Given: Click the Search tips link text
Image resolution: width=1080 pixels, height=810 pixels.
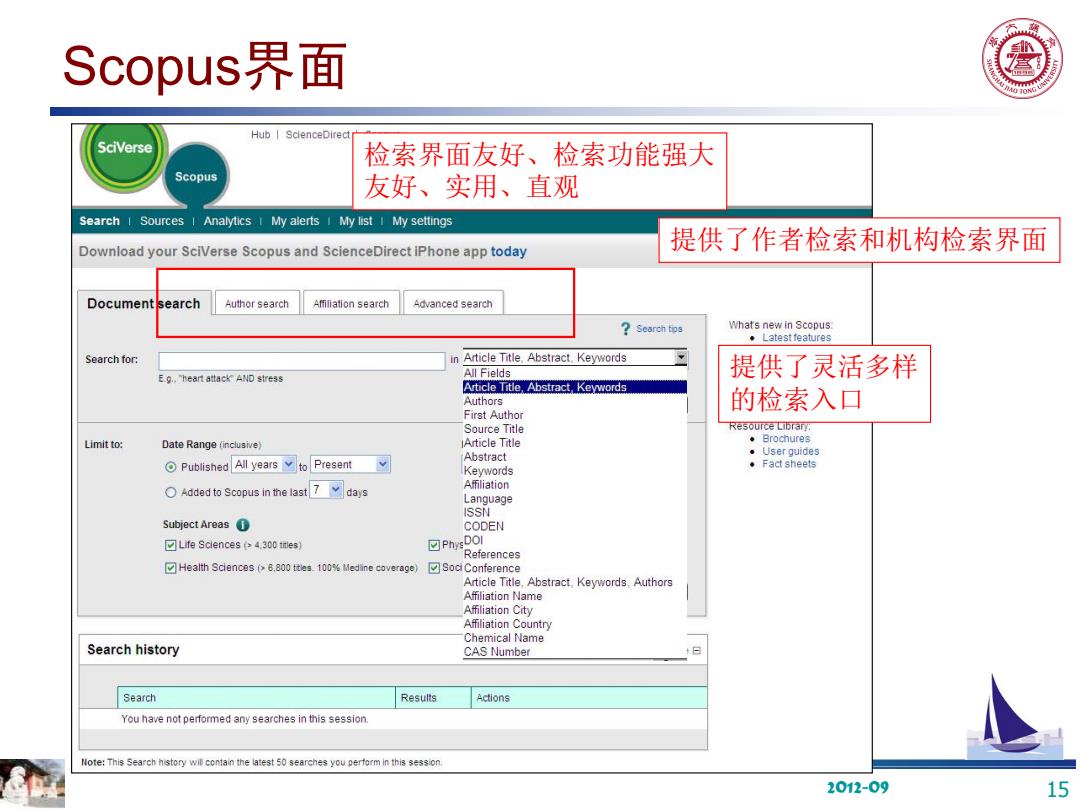Looking at the screenshot, I should (659, 329).
